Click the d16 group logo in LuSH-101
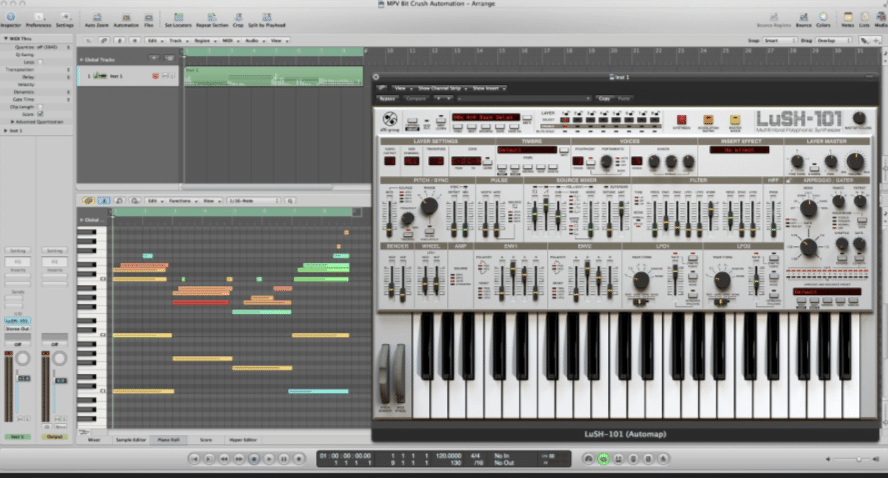This screenshot has width=888, height=478. pos(390,120)
